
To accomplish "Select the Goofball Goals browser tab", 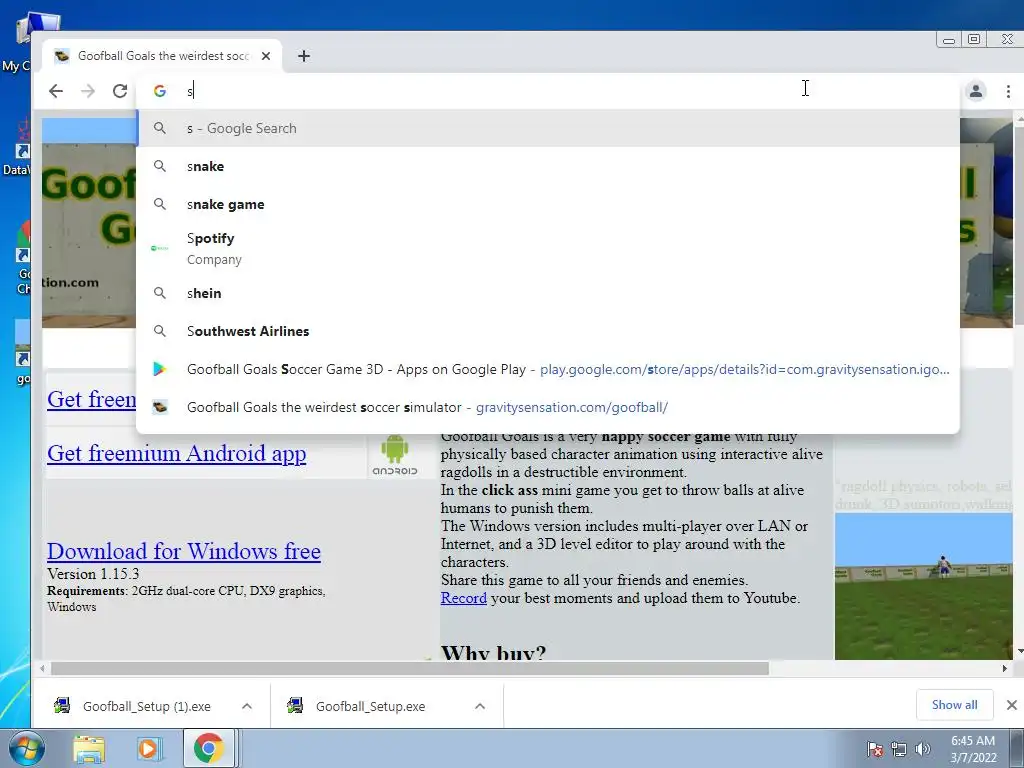I will tap(162, 56).
